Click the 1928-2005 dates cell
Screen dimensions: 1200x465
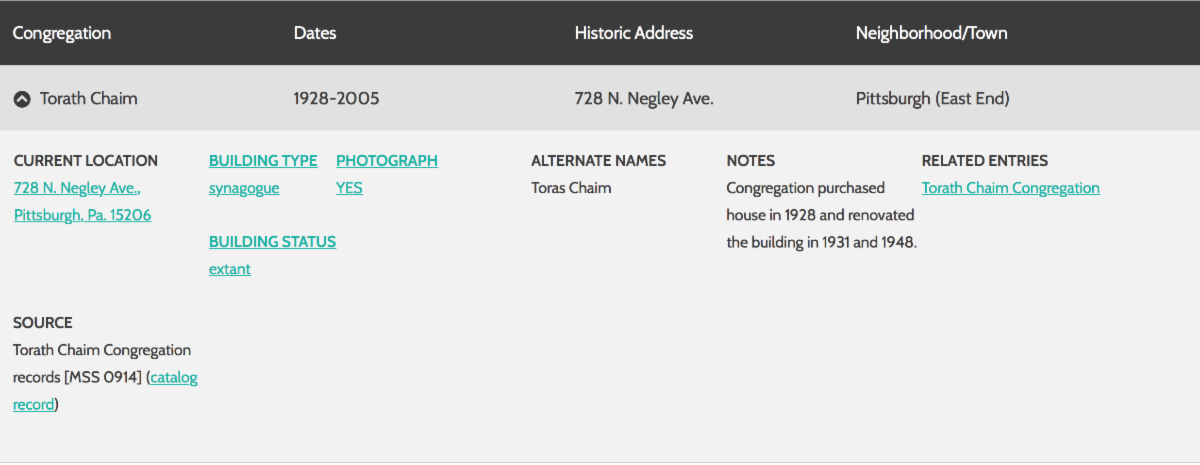[x=336, y=99]
